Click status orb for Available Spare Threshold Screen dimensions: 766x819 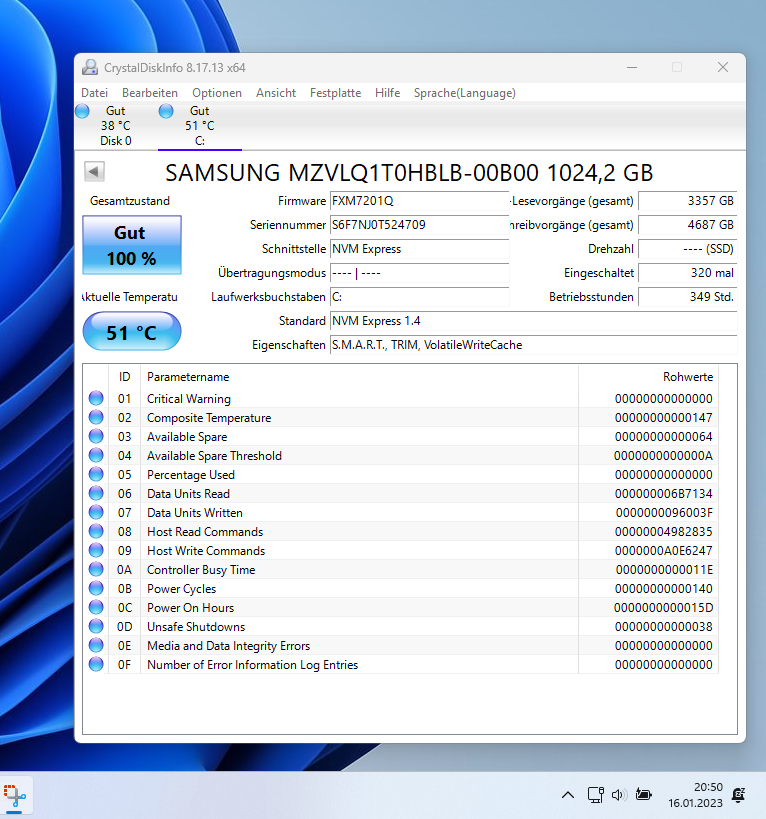(x=96, y=455)
